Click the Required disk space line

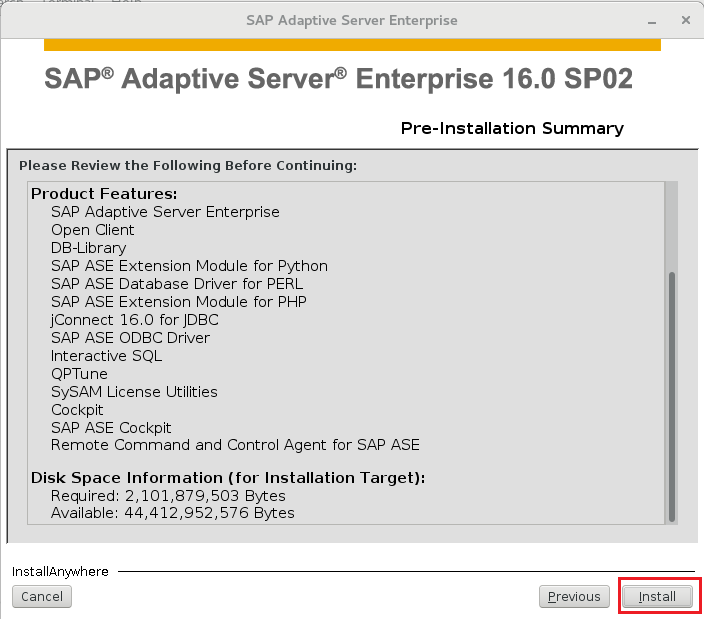click(168, 496)
